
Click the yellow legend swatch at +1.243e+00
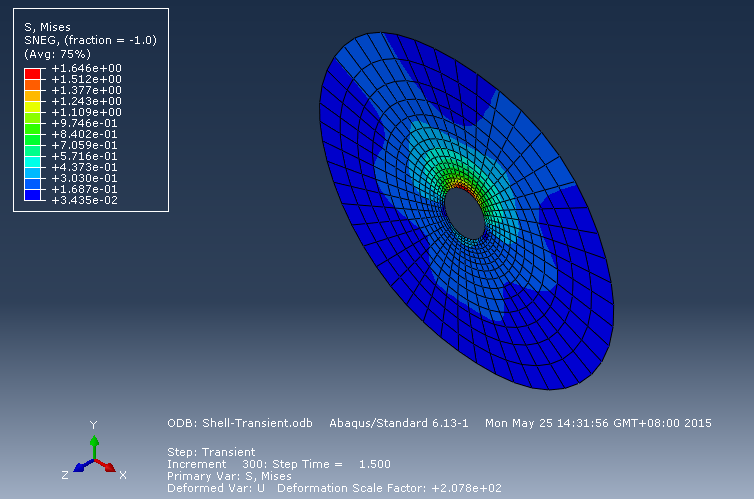[x=32, y=107]
